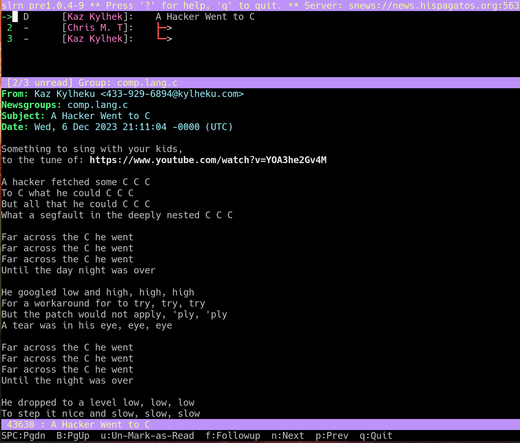Click the '43630 : A Hacker Went to C' status bar
Viewport: 520px width, 443px height.
click(x=260, y=424)
